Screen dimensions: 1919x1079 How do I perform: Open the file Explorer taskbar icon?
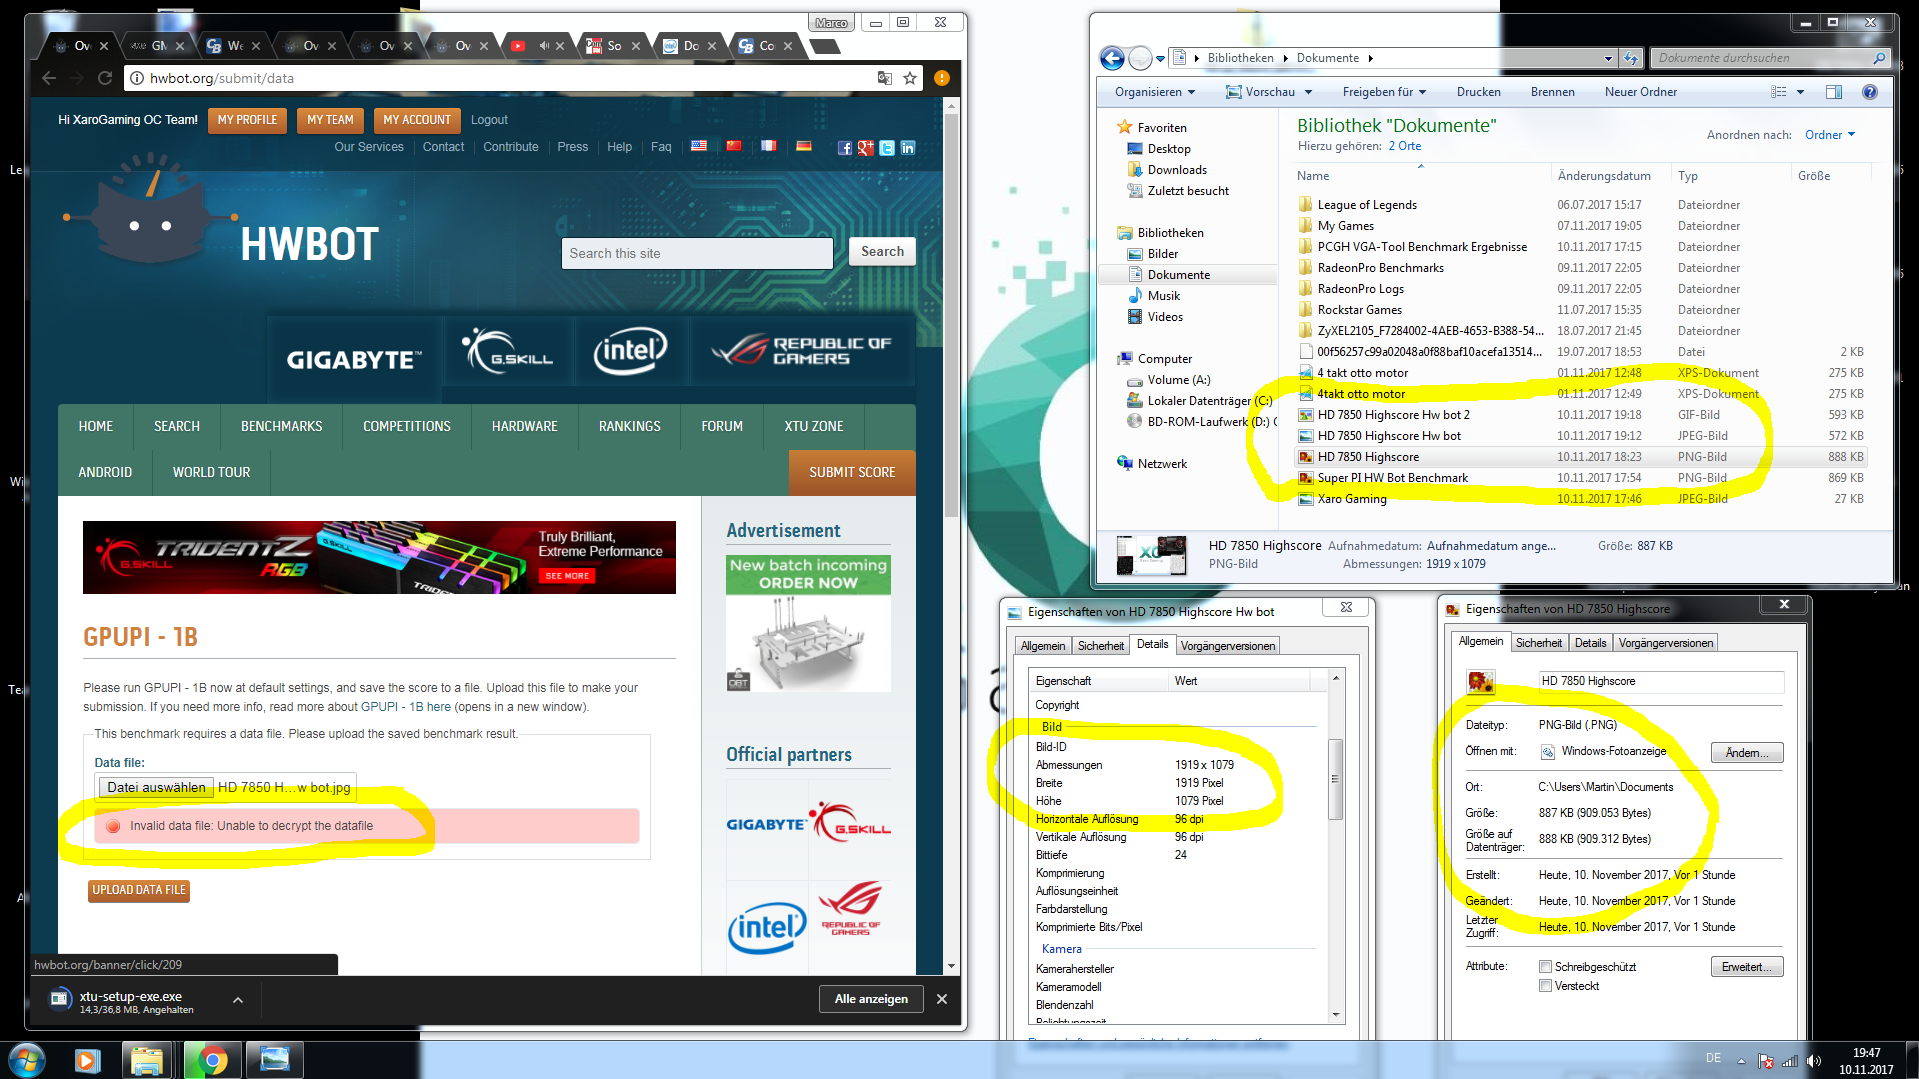[147, 1060]
